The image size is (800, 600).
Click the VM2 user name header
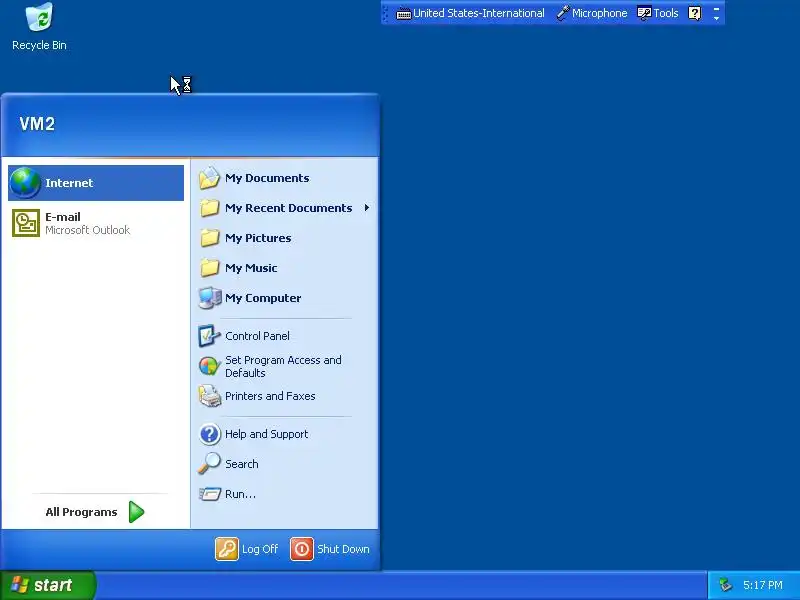click(x=37, y=123)
